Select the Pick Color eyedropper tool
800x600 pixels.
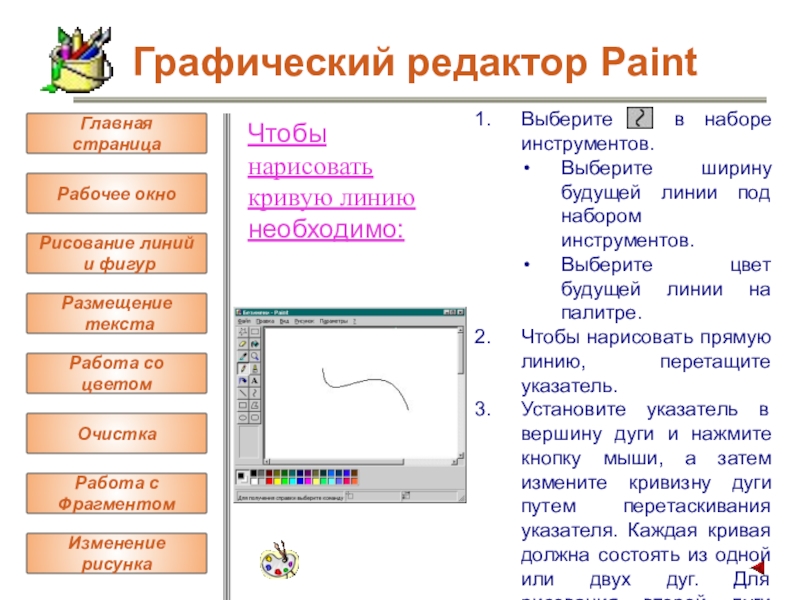click(243, 356)
